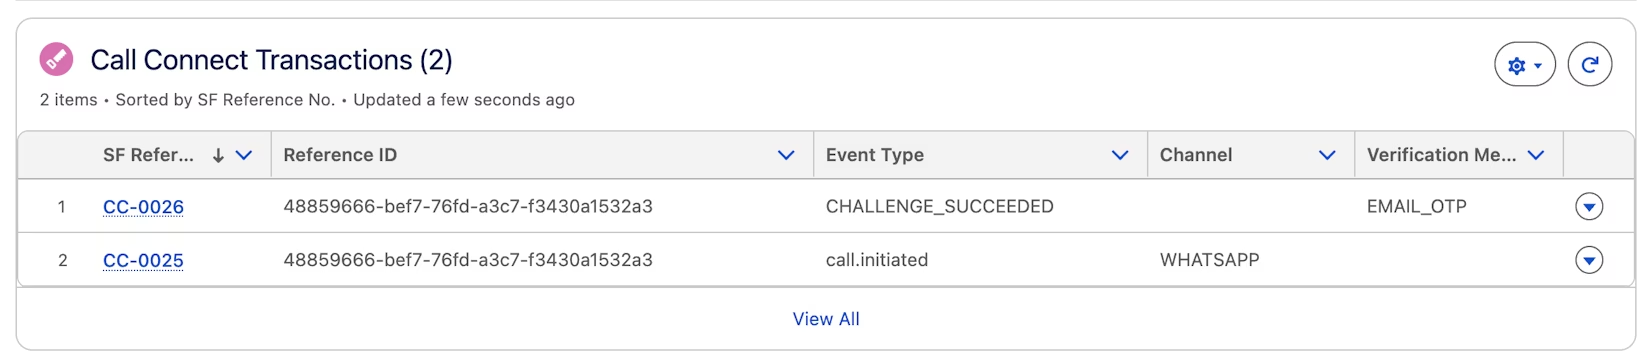This screenshot has height=362, width=1650.
Task: Show Reference ID column actions chevron
Action: pos(786,155)
